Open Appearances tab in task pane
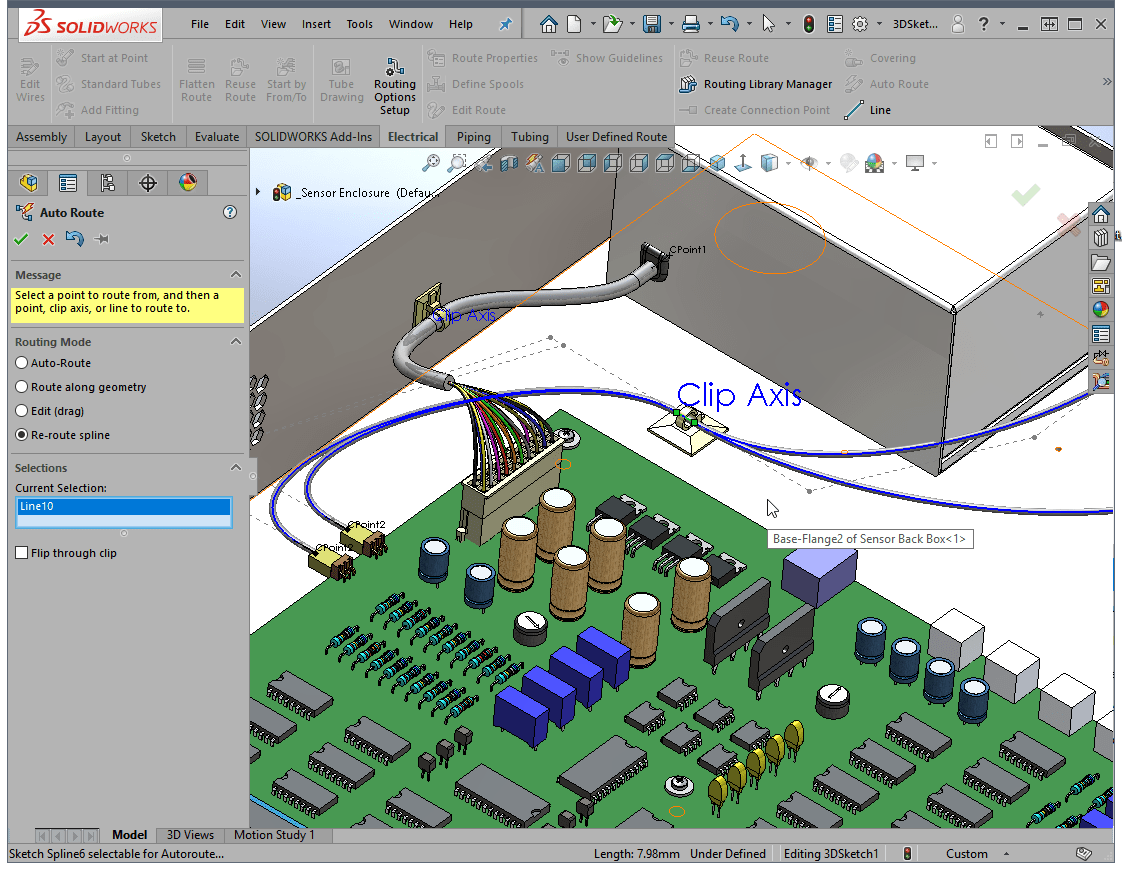This screenshot has width=1122, height=870. (1101, 309)
